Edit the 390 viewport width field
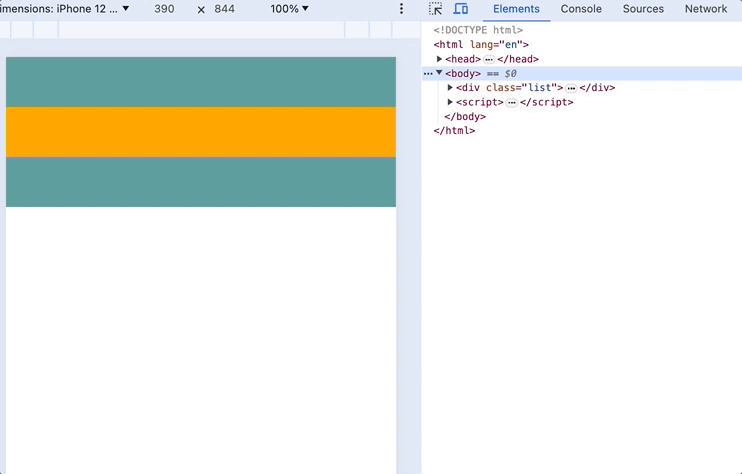The image size is (742, 474). tap(164, 9)
